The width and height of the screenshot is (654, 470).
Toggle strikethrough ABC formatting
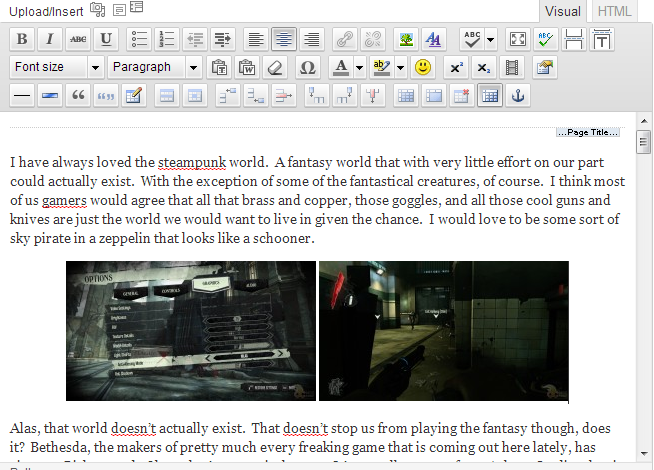coord(78,39)
